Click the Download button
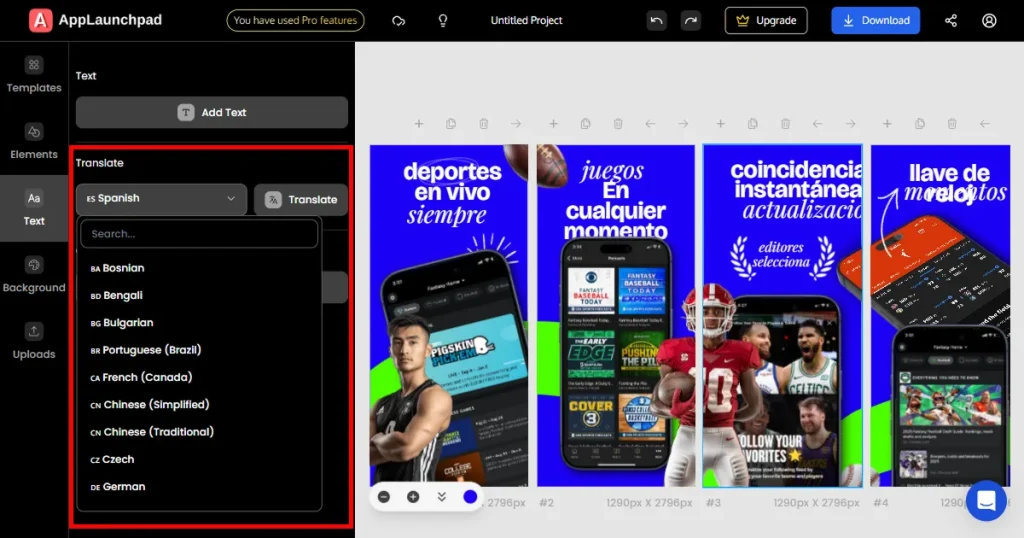1024x538 pixels. click(875, 20)
